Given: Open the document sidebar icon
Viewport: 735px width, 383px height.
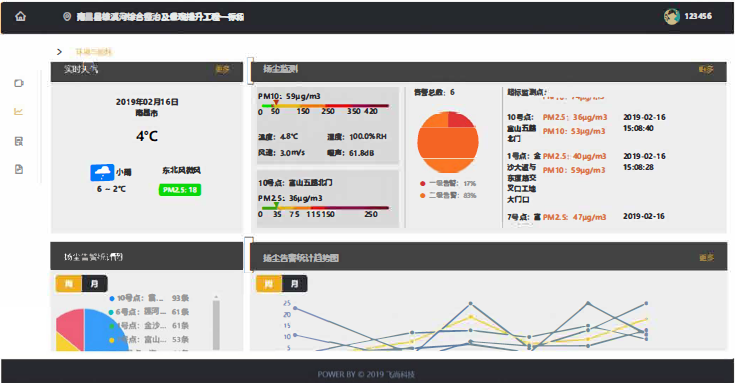Looking at the screenshot, I should click(x=19, y=169).
